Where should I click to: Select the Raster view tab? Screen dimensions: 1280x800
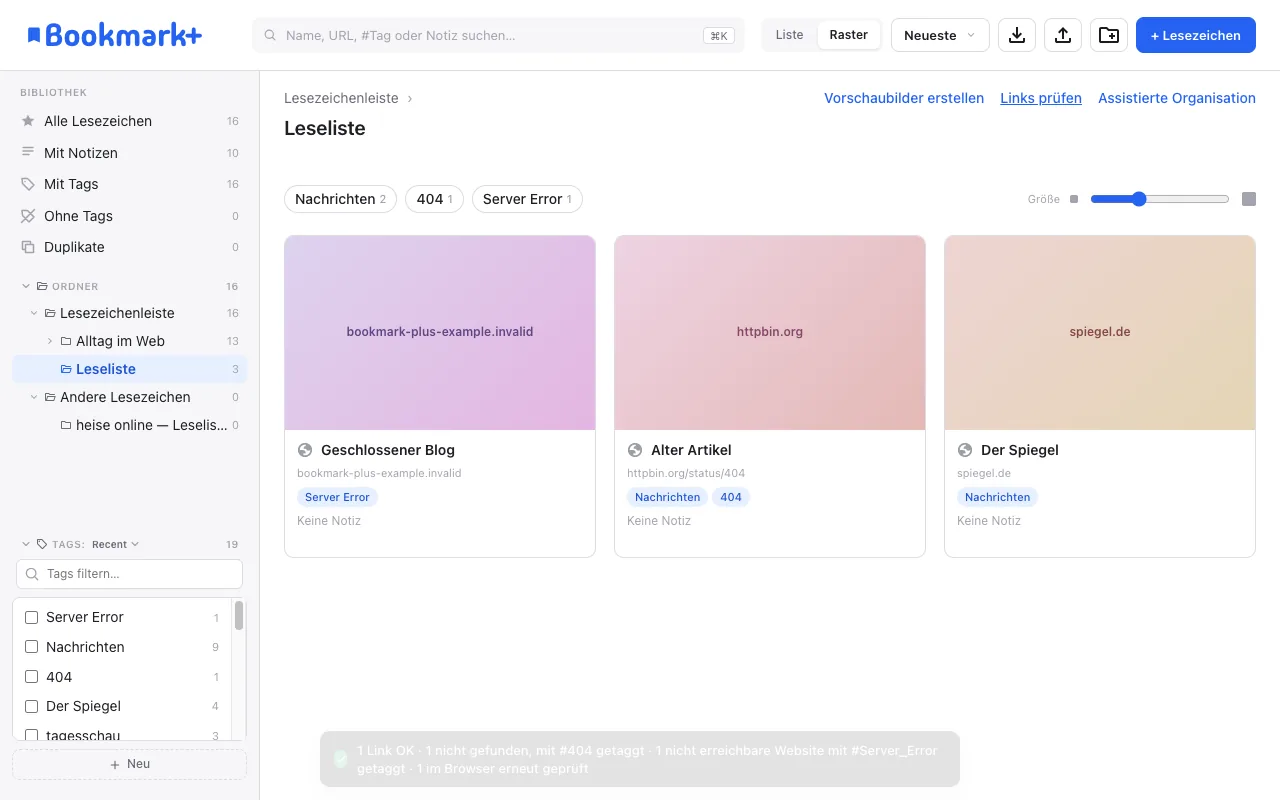[848, 35]
